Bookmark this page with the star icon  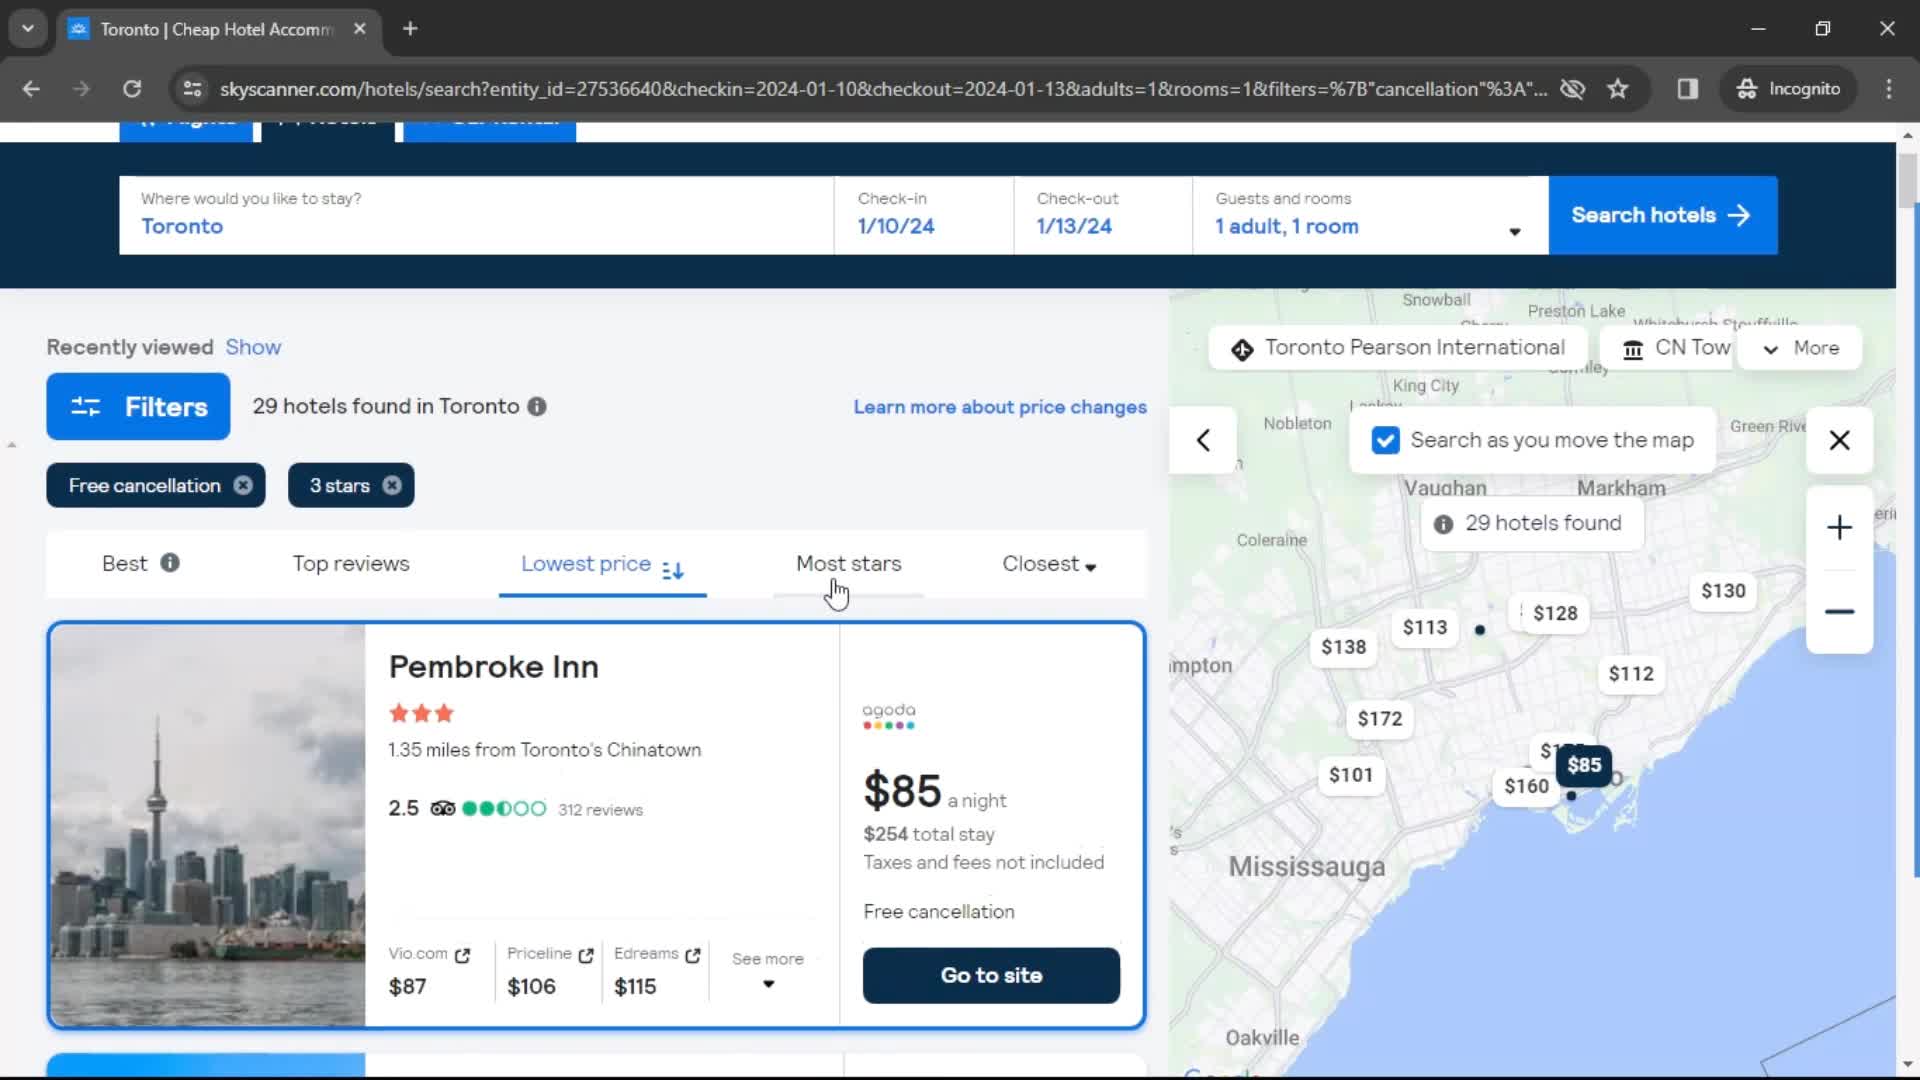click(x=1618, y=89)
